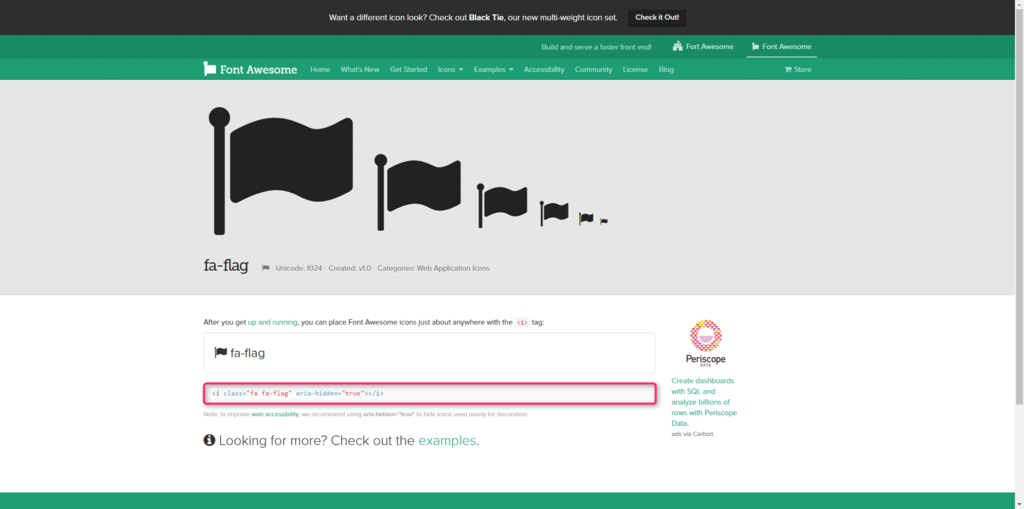Follow the 'up and running' link
The width and height of the screenshot is (1024, 509).
click(272, 322)
